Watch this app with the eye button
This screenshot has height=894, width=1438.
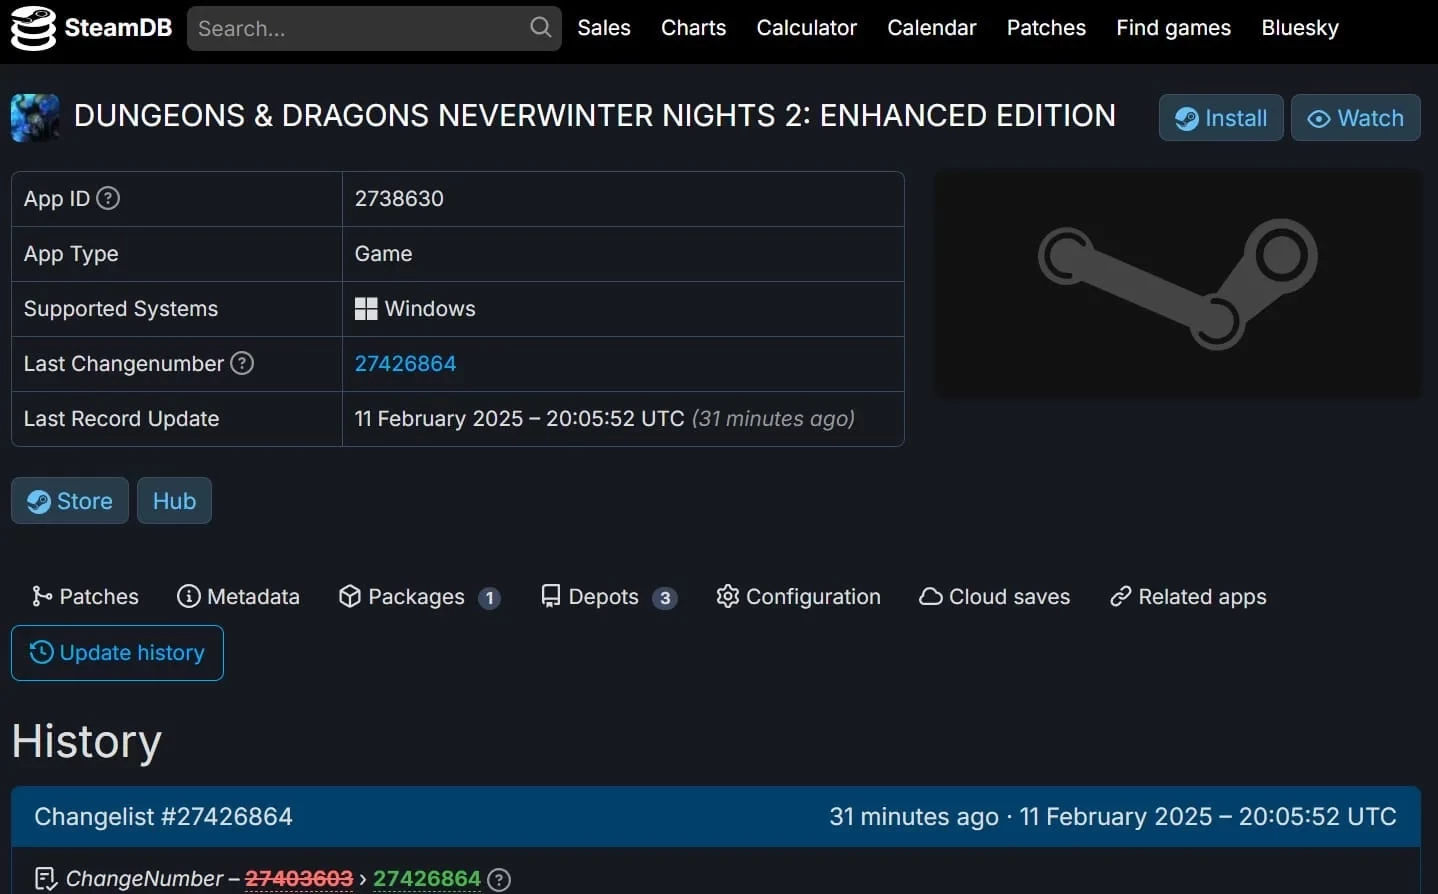point(1355,118)
